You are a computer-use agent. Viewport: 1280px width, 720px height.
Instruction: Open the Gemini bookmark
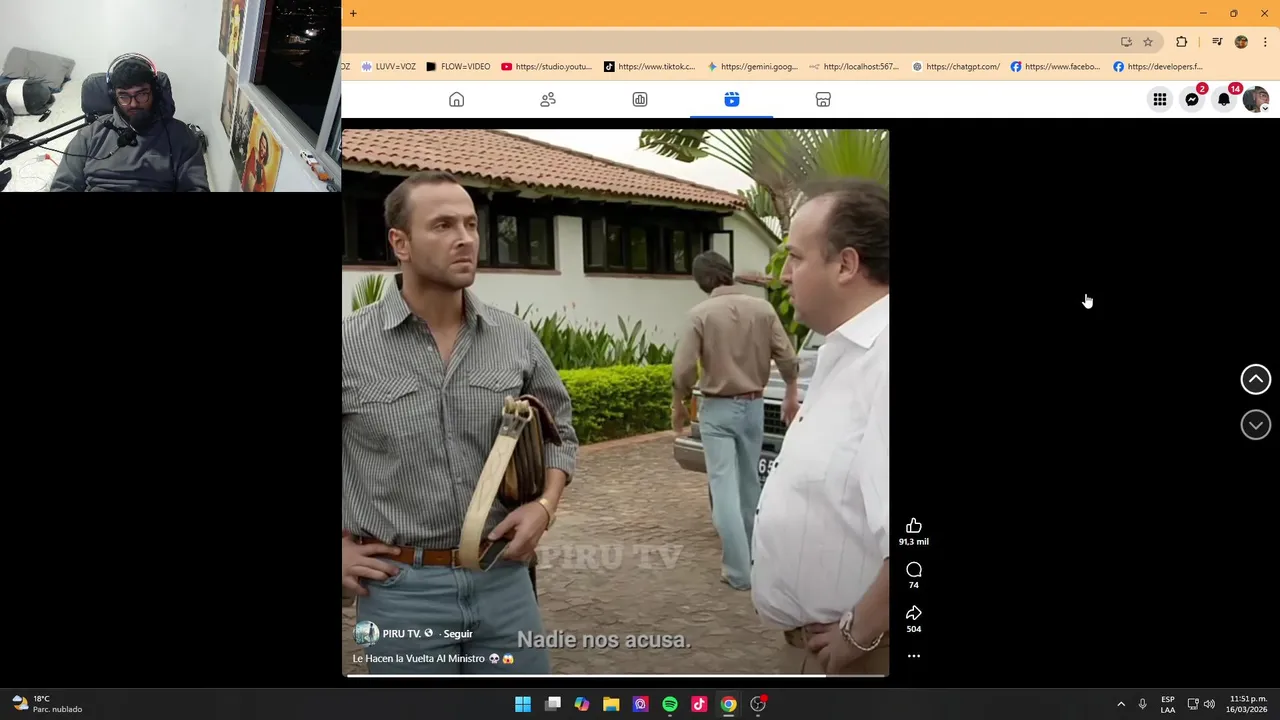tap(752, 67)
